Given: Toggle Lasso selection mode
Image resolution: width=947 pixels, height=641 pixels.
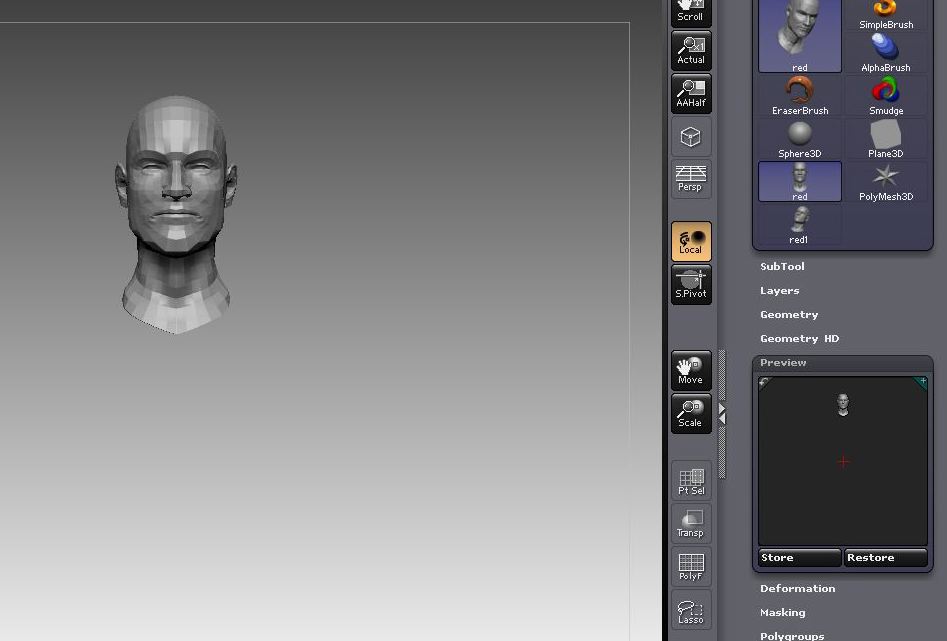Looking at the screenshot, I should coord(691,610).
